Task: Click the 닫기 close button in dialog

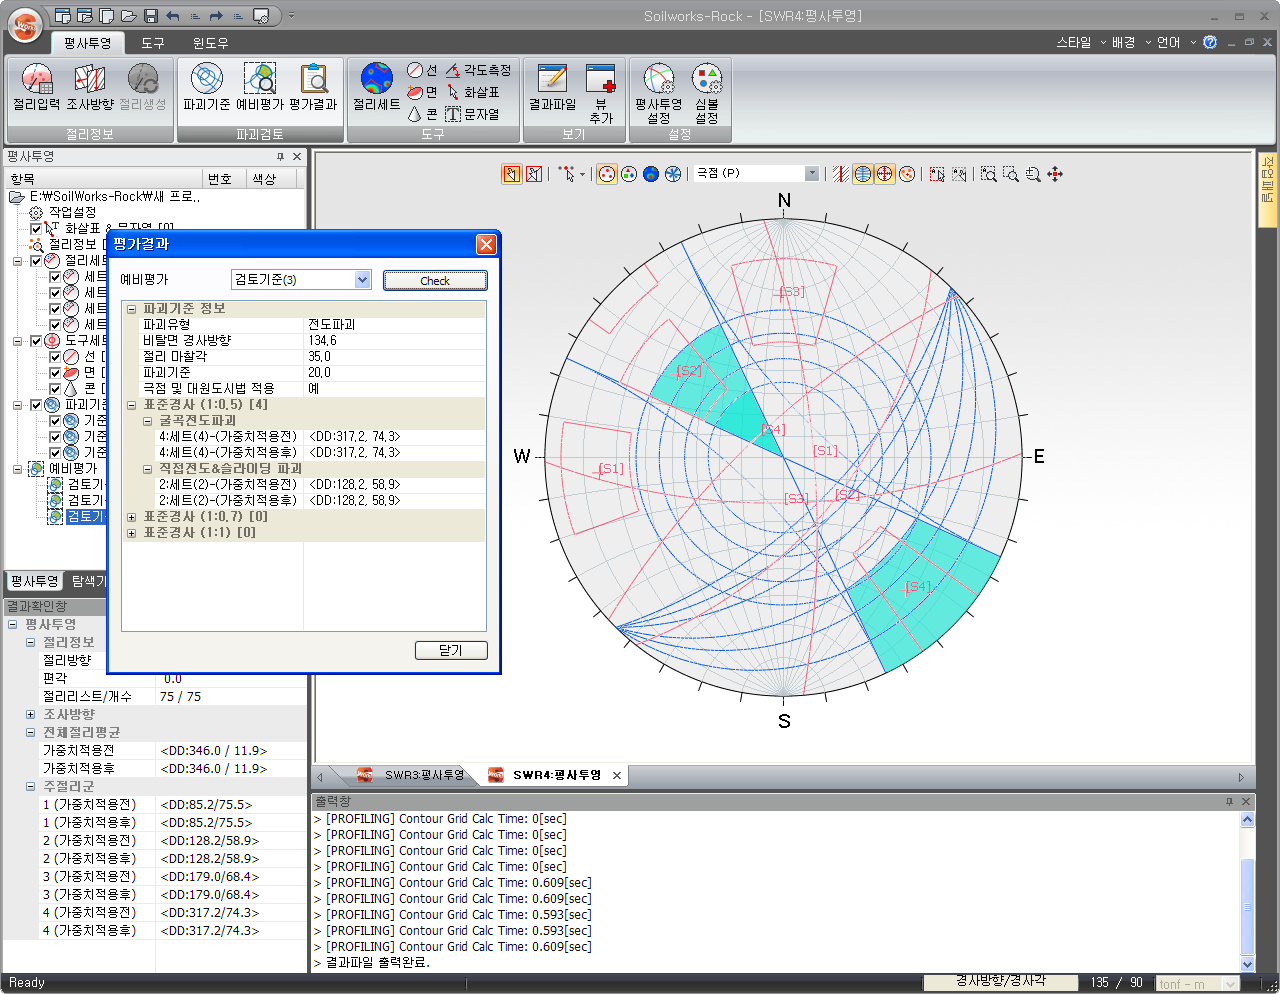Action: pyautogui.click(x=450, y=650)
